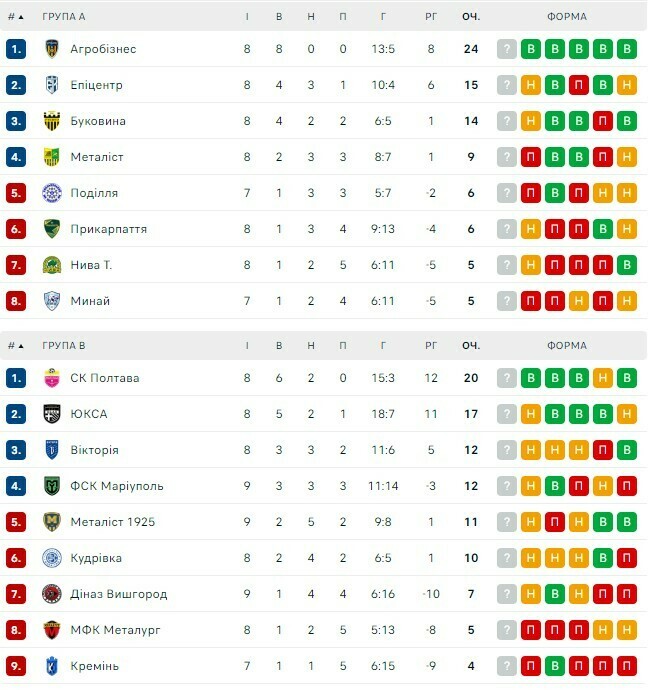
Task: Sort Група А by rank number
Action: coord(15,17)
